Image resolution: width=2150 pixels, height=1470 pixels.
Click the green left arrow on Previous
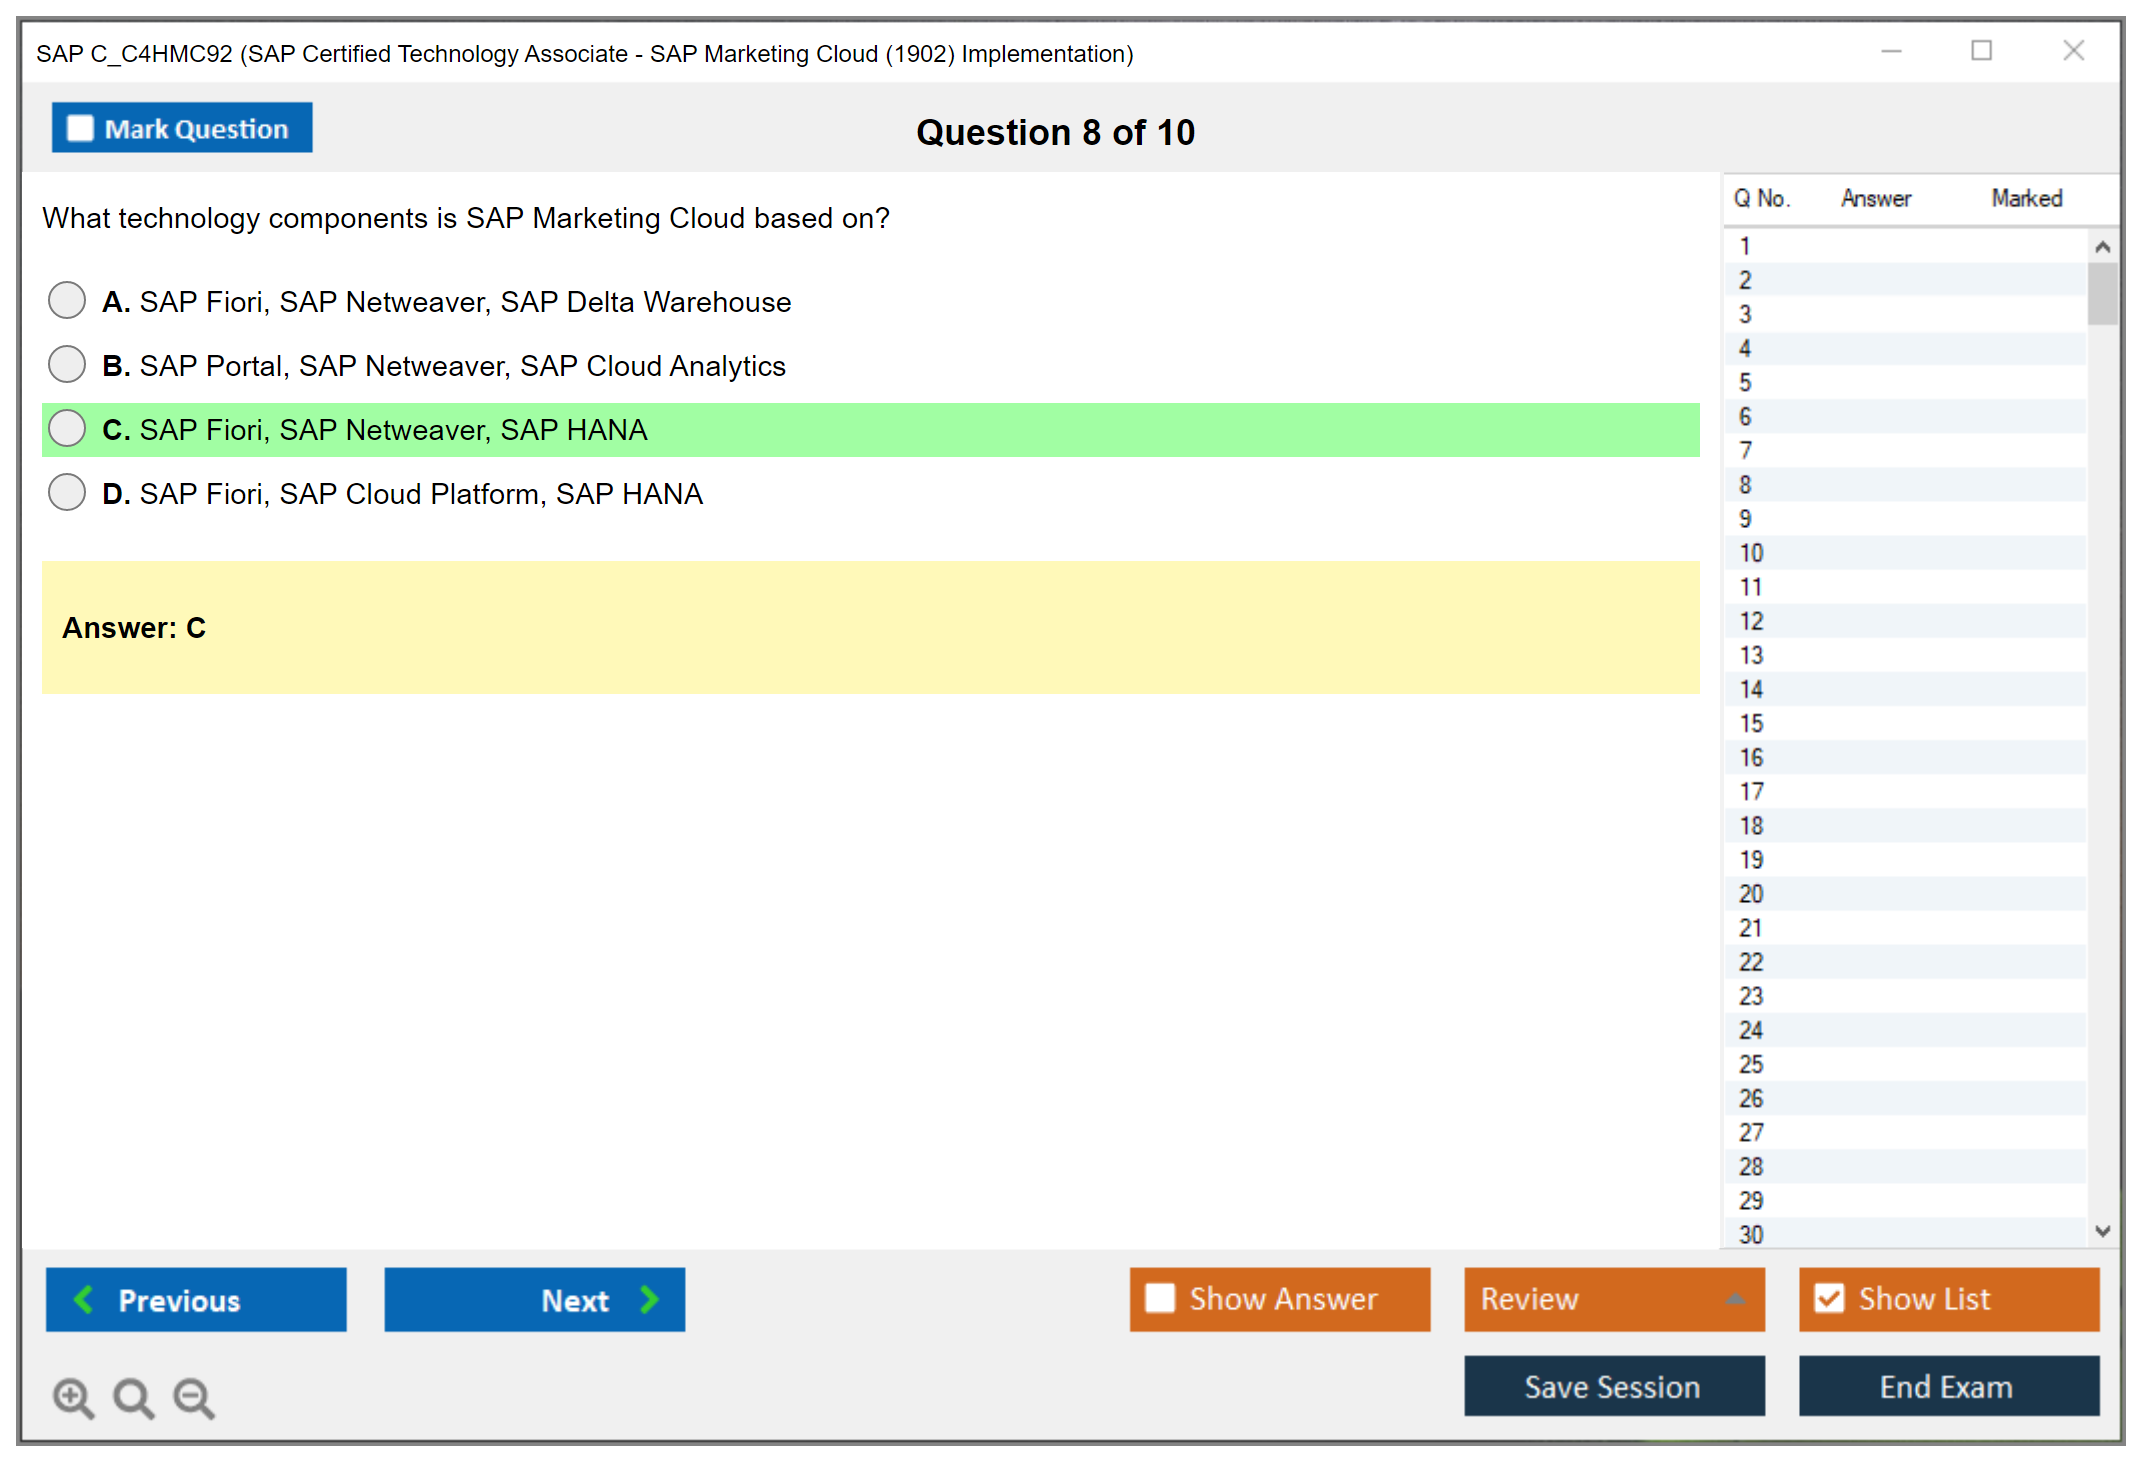84,1299
